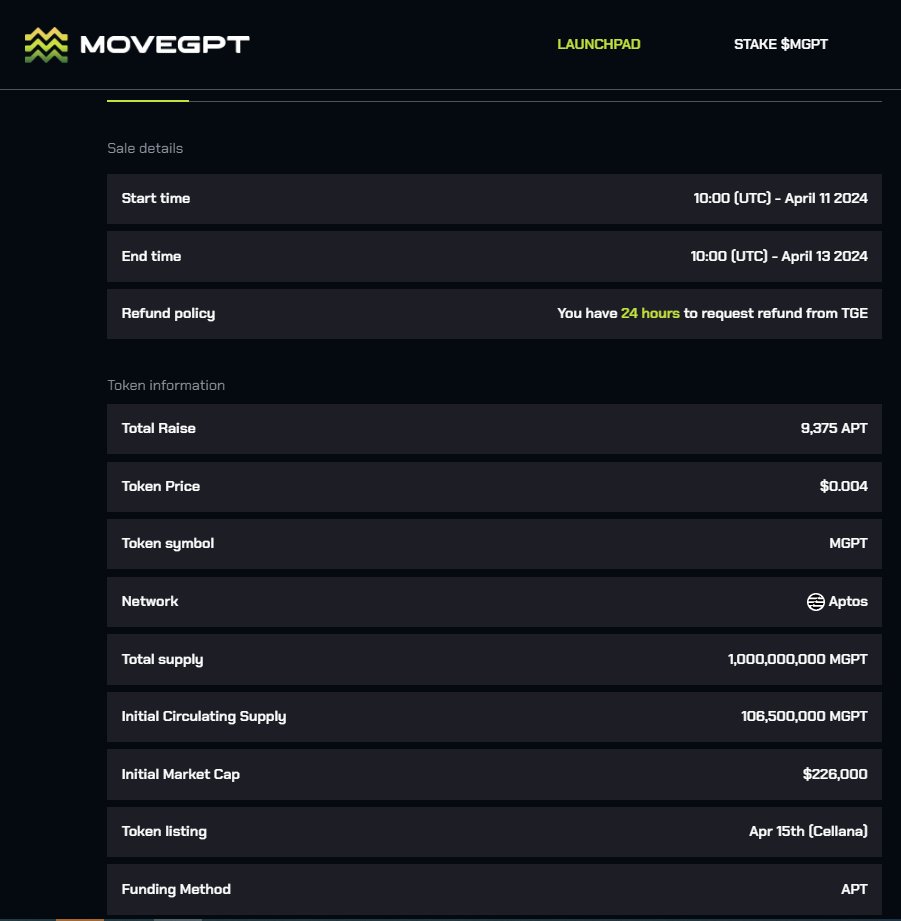This screenshot has width=901, height=921.
Task: Select the Aptos network name
Action: 848,601
